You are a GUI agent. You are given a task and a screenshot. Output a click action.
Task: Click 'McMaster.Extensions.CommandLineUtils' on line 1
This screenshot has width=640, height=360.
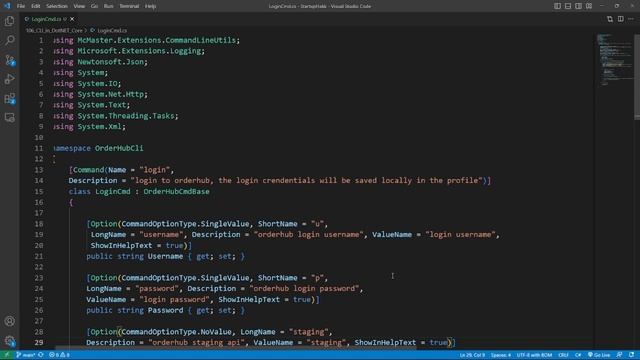(157, 40)
